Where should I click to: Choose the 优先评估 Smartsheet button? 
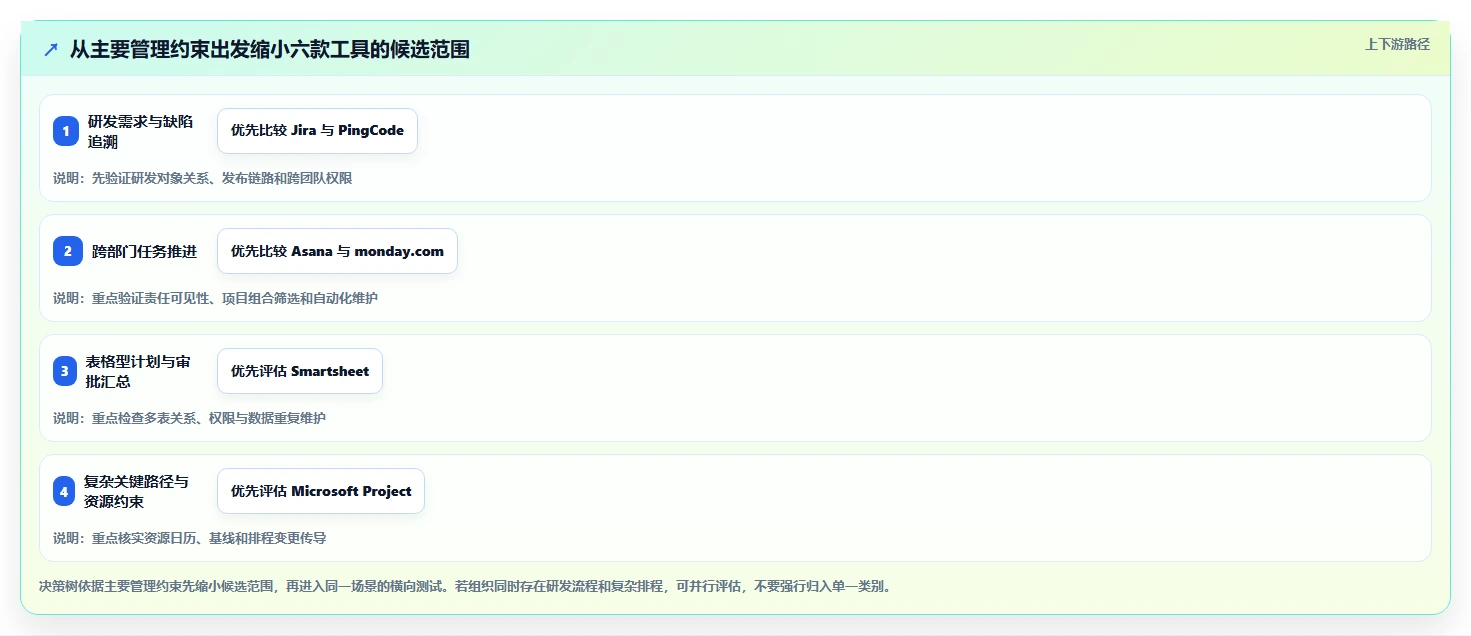pyautogui.click(x=300, y=371)
